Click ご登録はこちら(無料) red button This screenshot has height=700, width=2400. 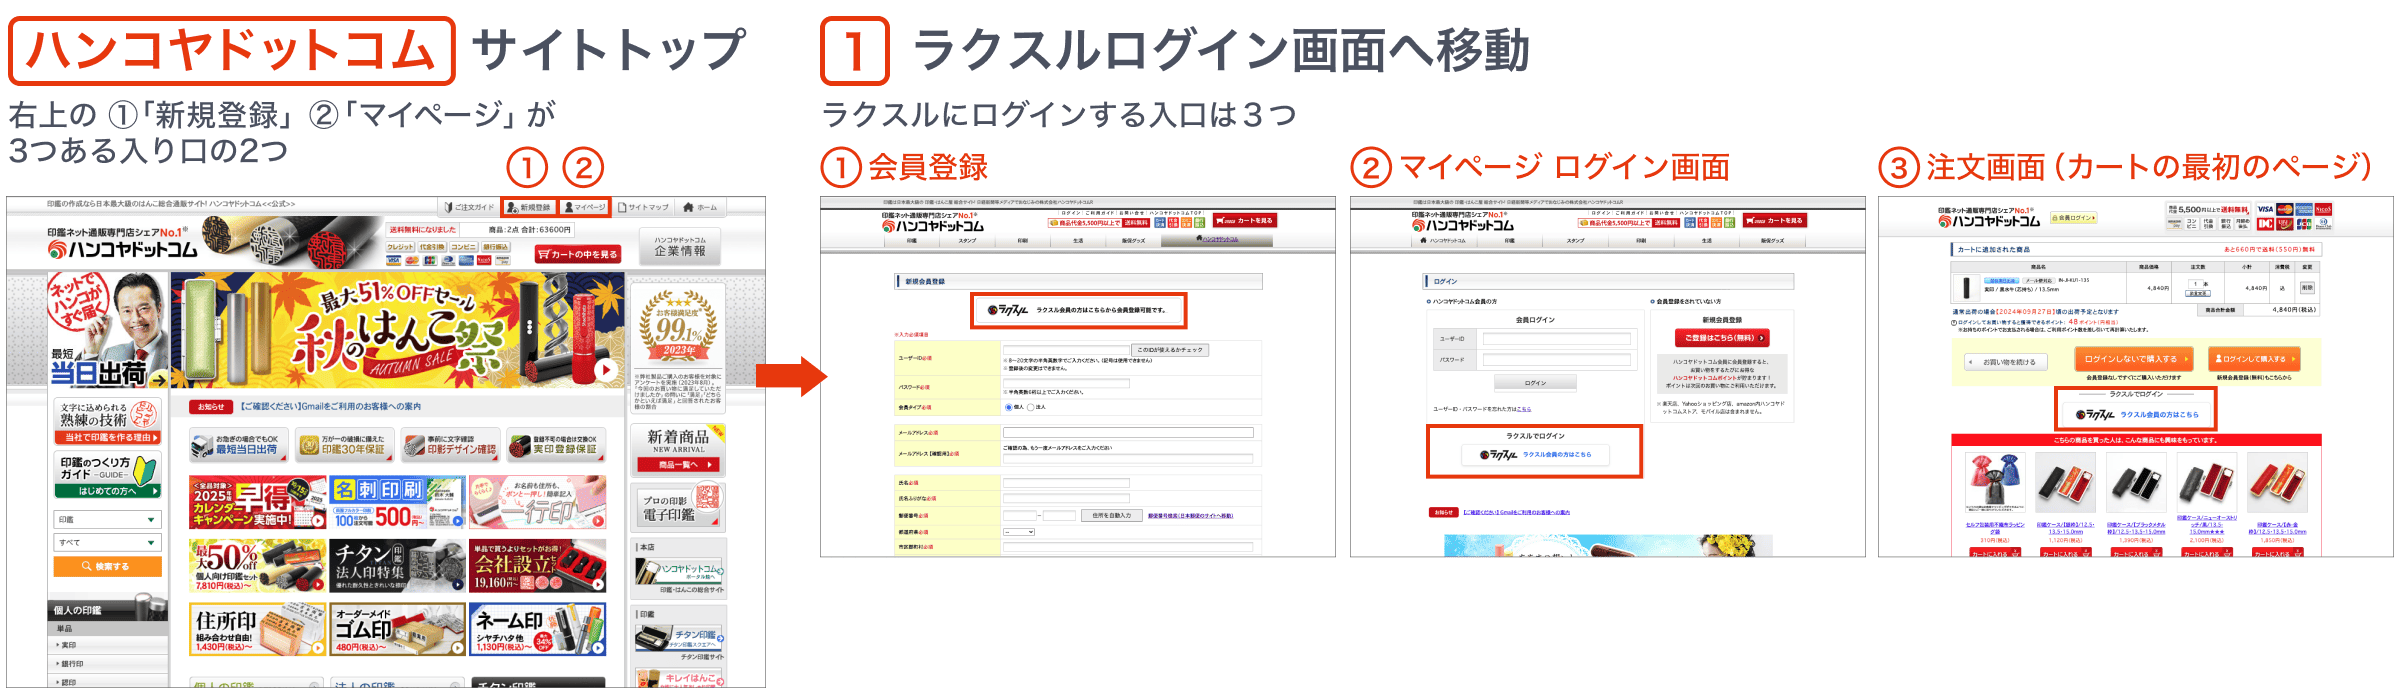(x=1722, y=338)
